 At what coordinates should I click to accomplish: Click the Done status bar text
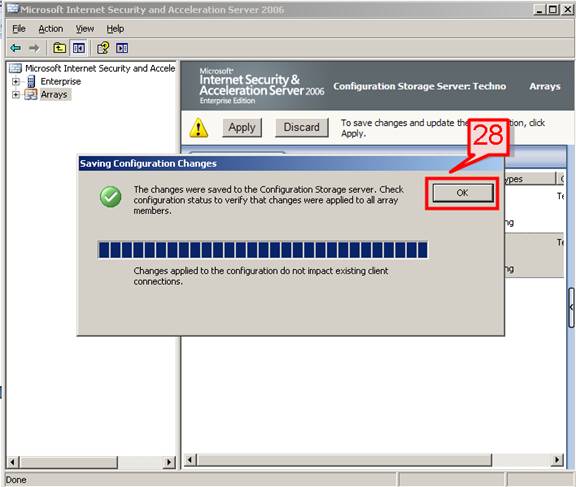pos(16,480)
